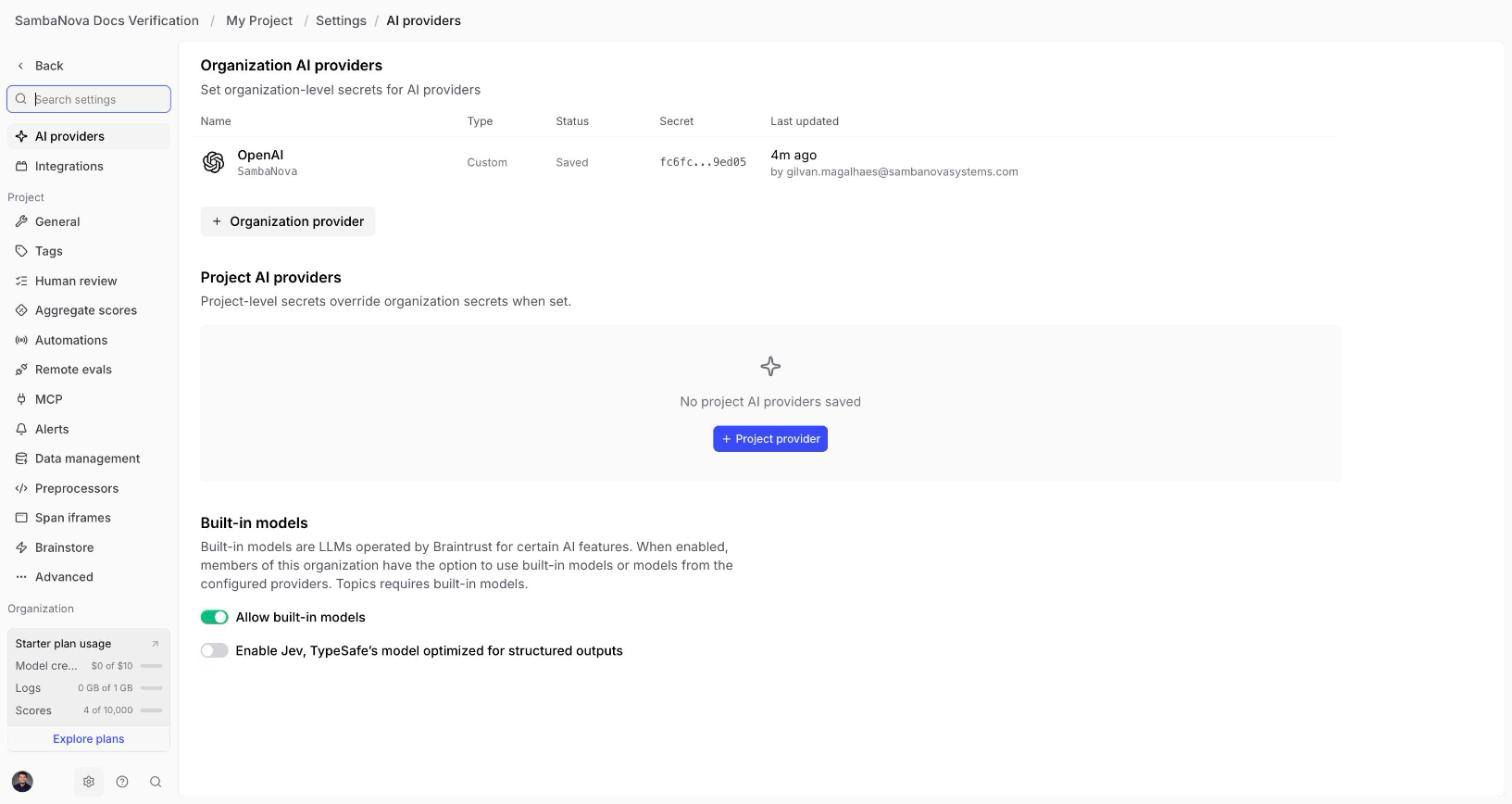Focus the Search settings field
The height and width of the screenshot is (804, 1512).
point(89,99)
